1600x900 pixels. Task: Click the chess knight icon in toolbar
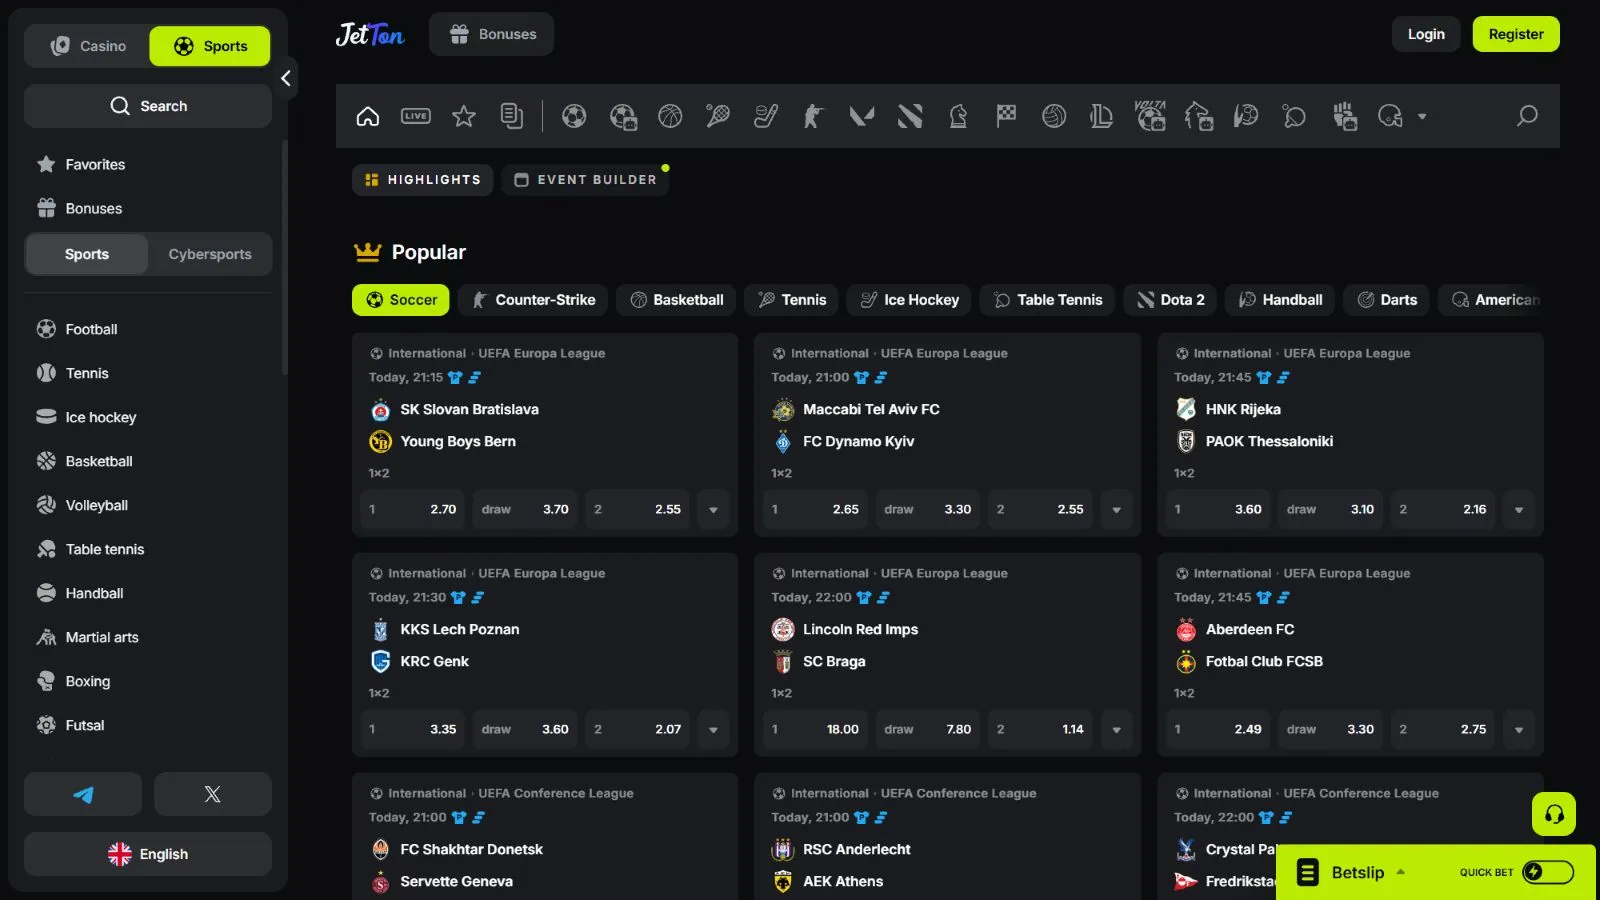pyautogui.click(x=958, y=116)
